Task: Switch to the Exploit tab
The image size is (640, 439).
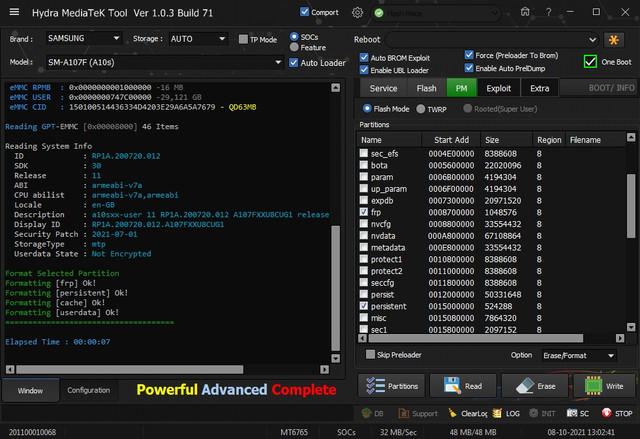Action: pos(497,88)
